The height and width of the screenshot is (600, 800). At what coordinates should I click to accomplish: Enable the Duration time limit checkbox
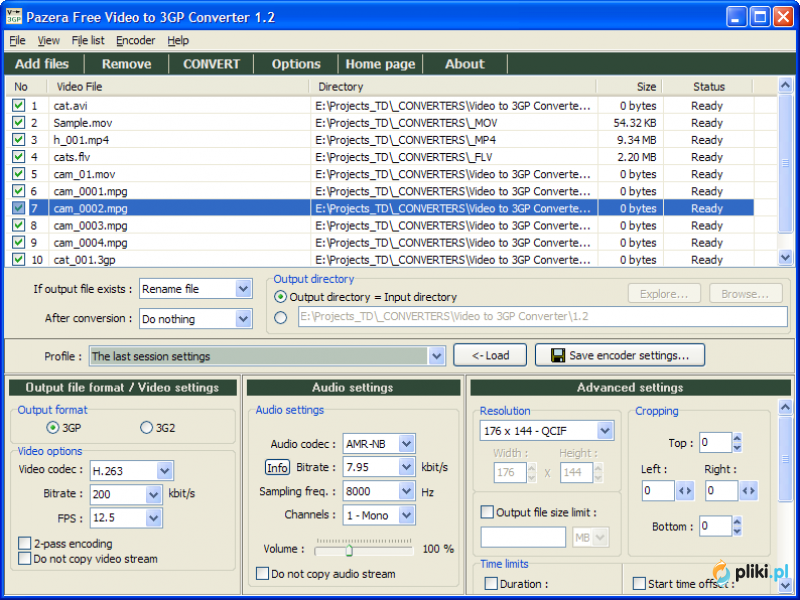pyautogui.click(x=491, y=583)
